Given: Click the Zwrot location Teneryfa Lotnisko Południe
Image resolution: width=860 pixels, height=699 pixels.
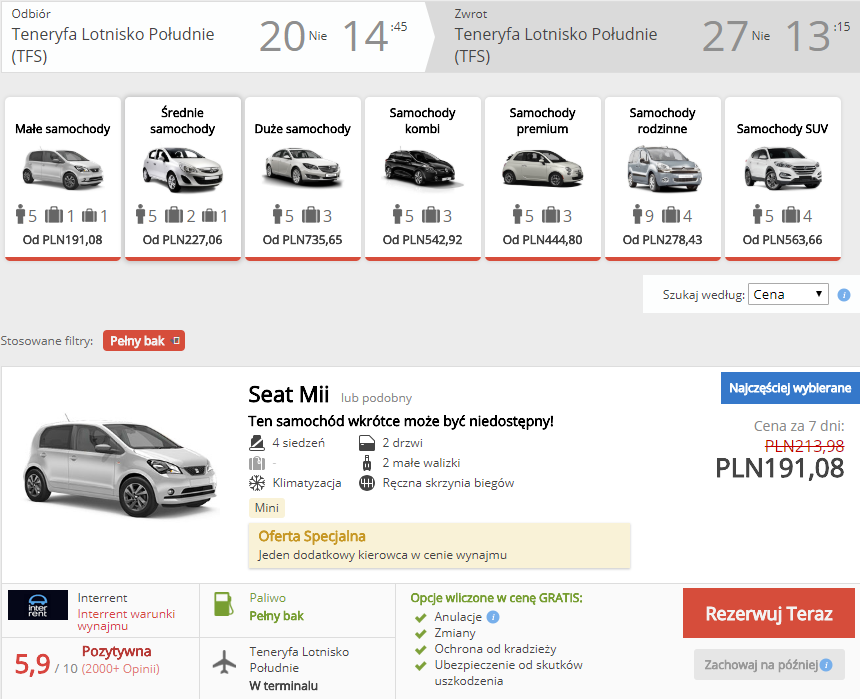Looking at the screenshot, I should pyautogui.click(x=556, y=45).
